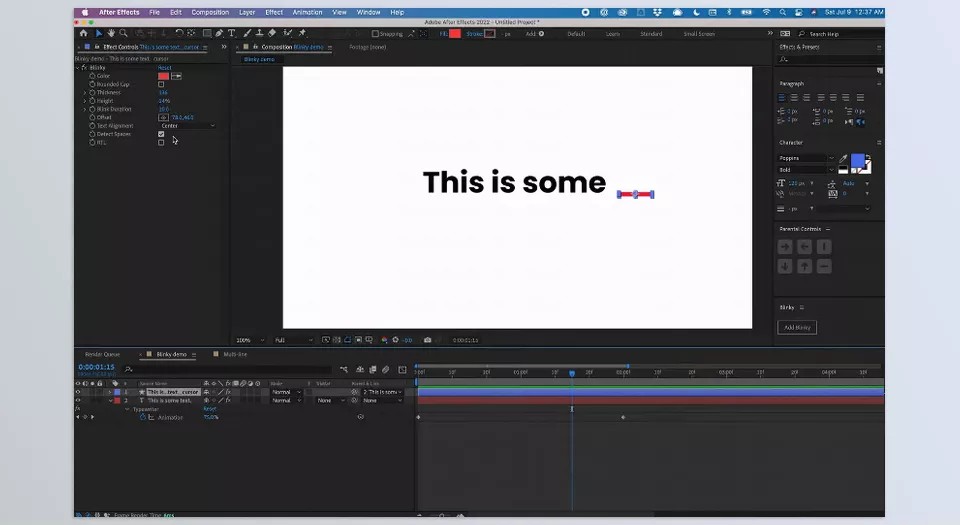Click Reset for the Typewriter effect
The width and height of the screenshot is (960, 525).
(210, 409)
